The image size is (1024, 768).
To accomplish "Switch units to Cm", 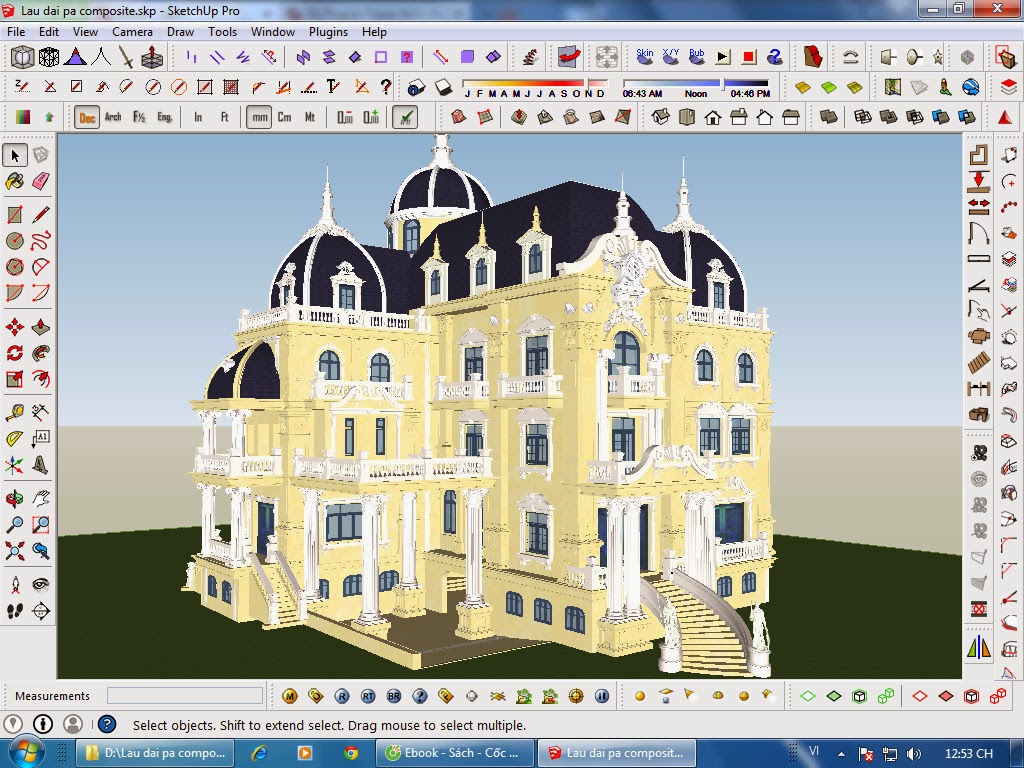I will (x=285, y=118).
